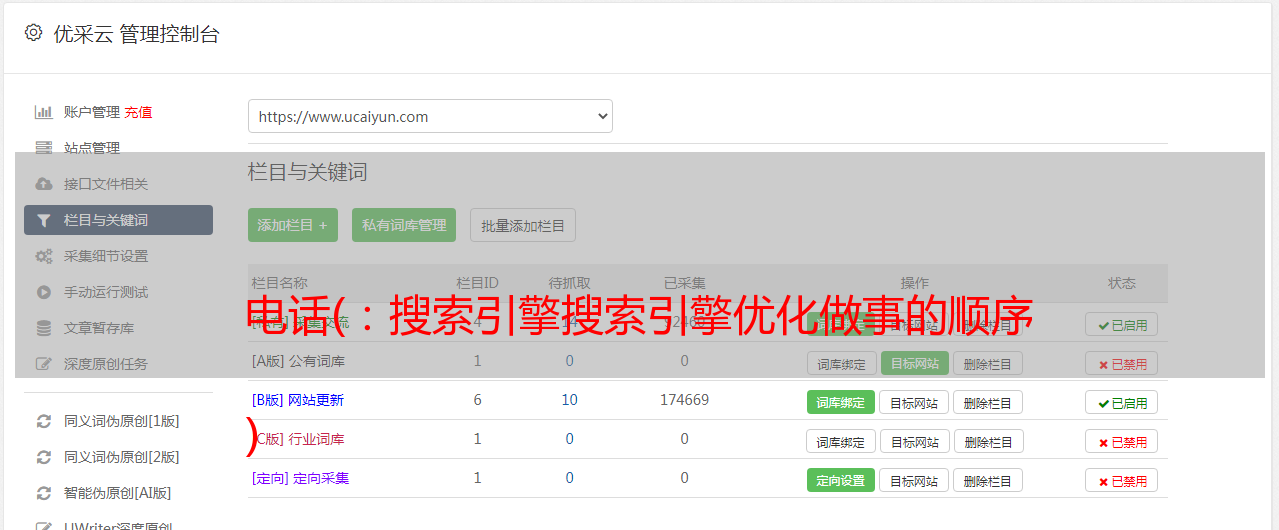The image size is (1279, 530).
Task: Click refresh icon beside 同义词伪原创[2版]
Action: (x=43, y=457)
